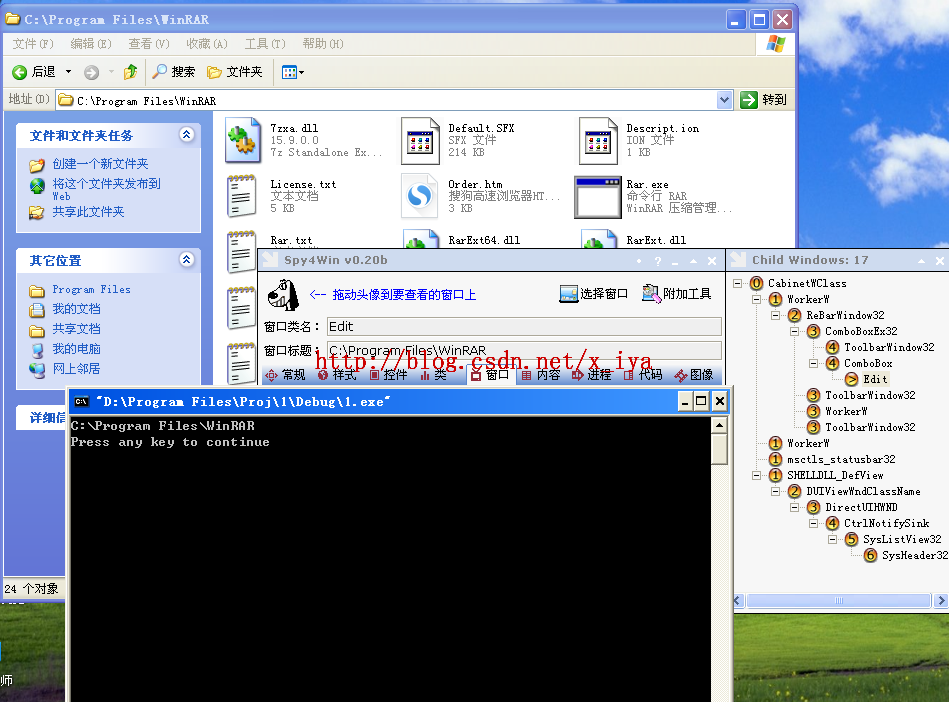This screenshot has width=949, height=702.
Task: Toggle the Folders (文件夹) pane button
Action: pyautogui.click(x=235, y=72)
